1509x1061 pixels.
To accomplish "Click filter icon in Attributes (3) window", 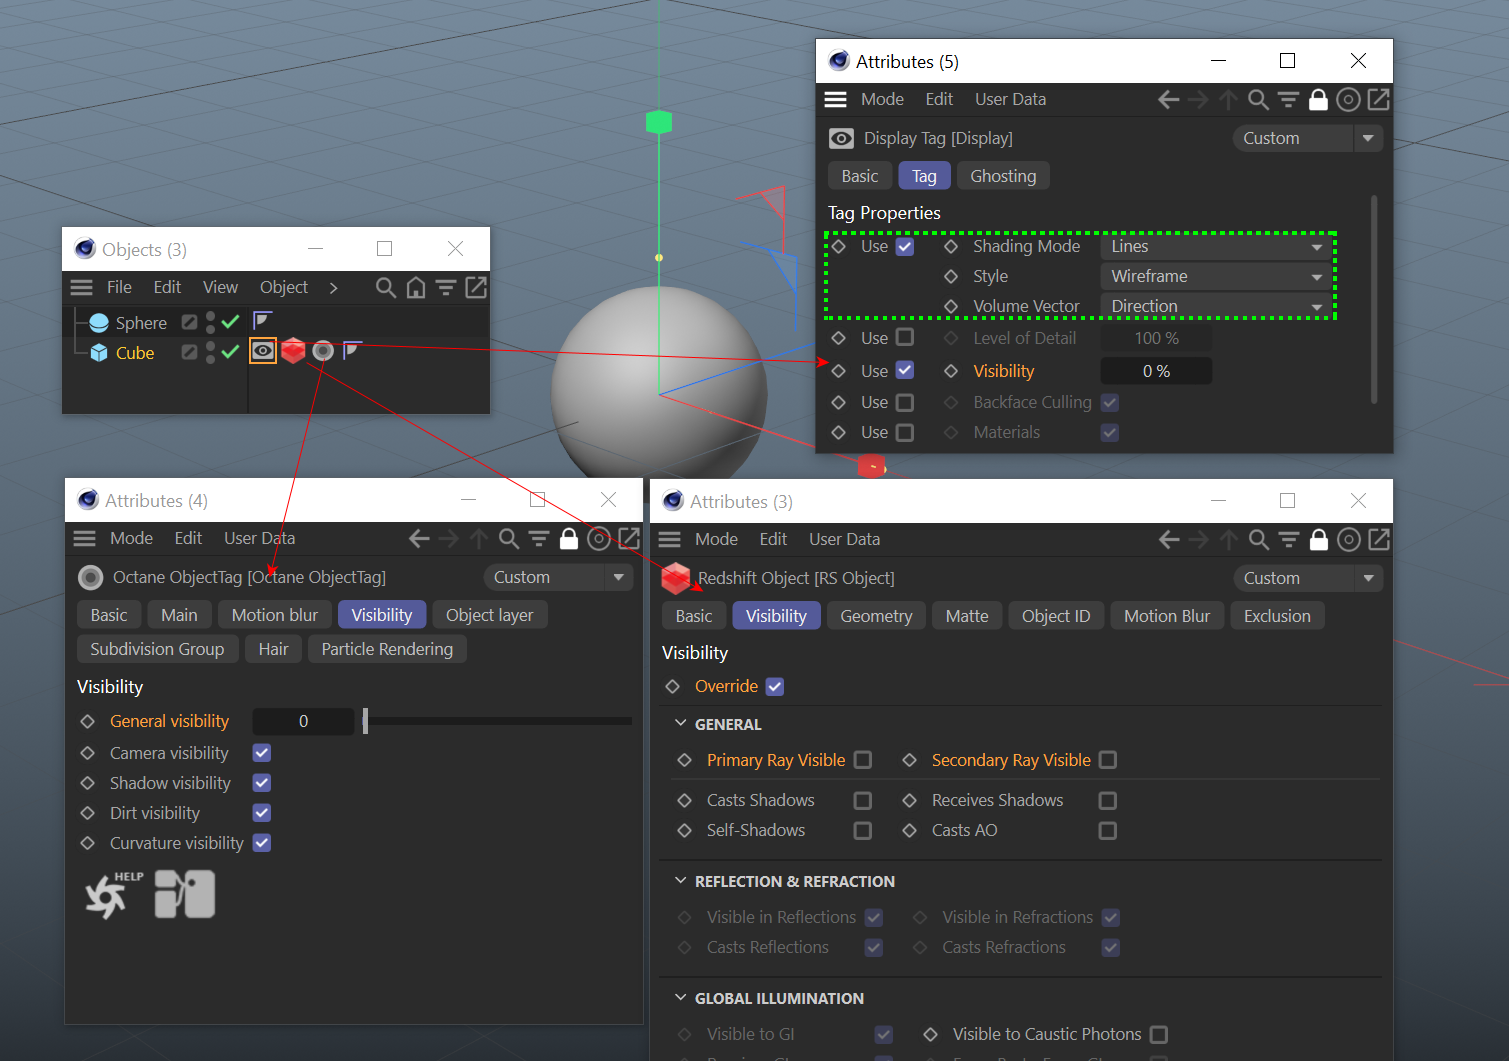I will pos(1288,540).
